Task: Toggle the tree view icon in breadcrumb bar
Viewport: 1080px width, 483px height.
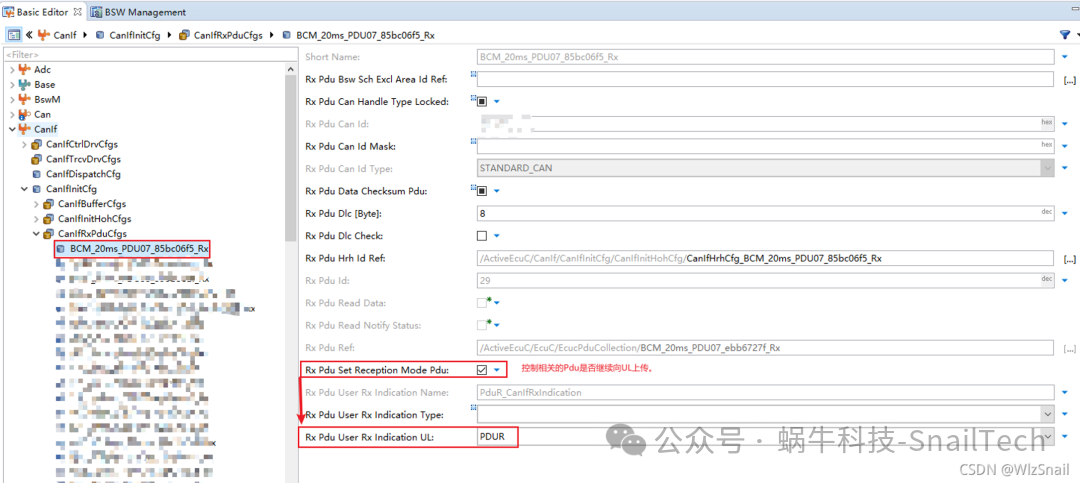Action: (x=14, y=34)
